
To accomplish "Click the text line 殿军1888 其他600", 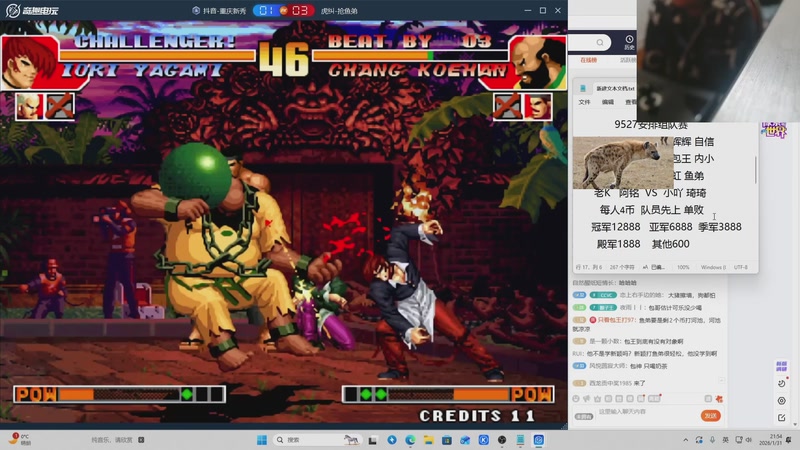I will [643, 244].
